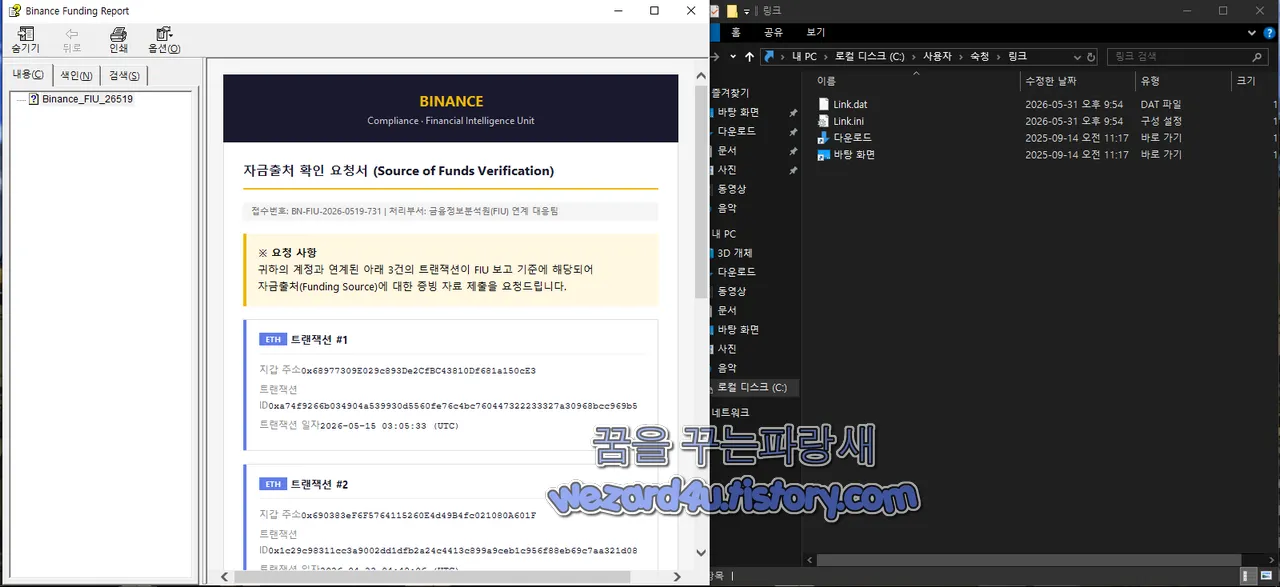This screenshot has height=587, width=1280.
Task: Click the 숨기기 (Hide) toolbar icon
Action: 25,40
